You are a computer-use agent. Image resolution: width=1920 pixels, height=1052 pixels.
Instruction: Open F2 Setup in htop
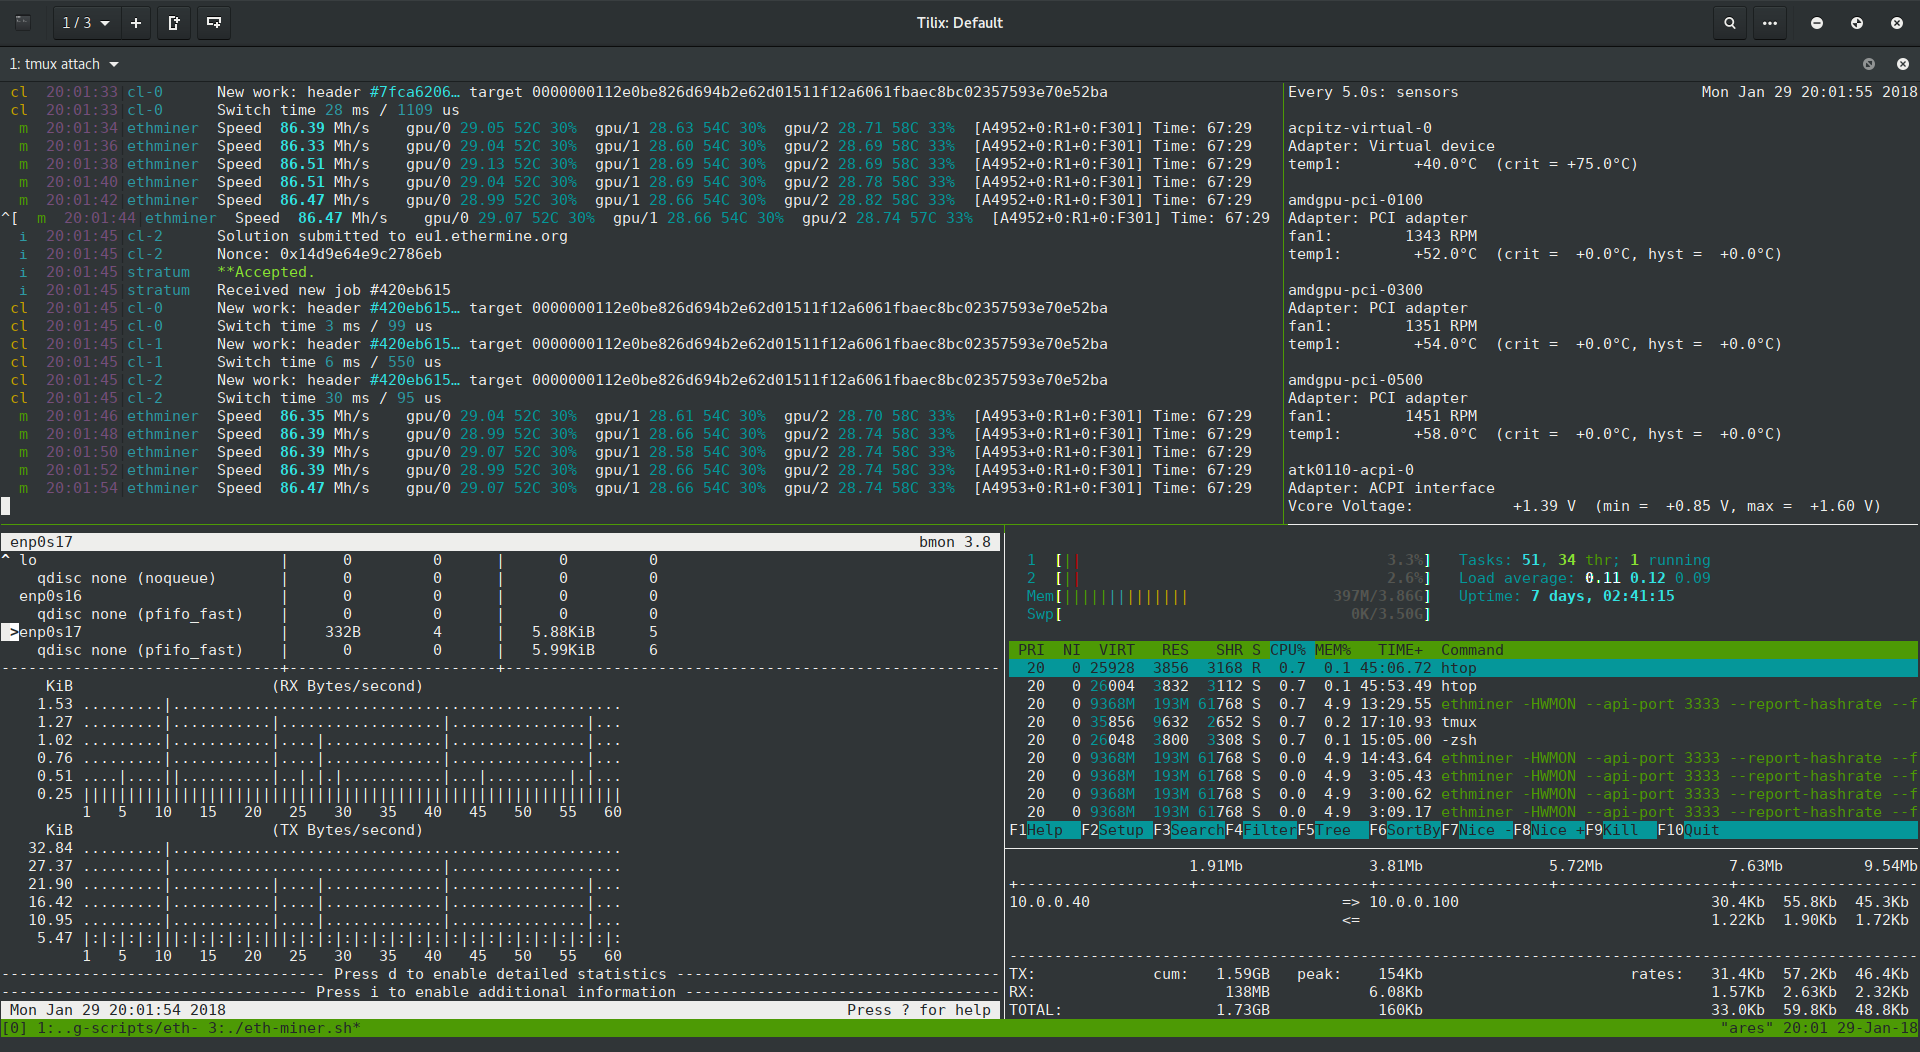tap(1116, 830)
